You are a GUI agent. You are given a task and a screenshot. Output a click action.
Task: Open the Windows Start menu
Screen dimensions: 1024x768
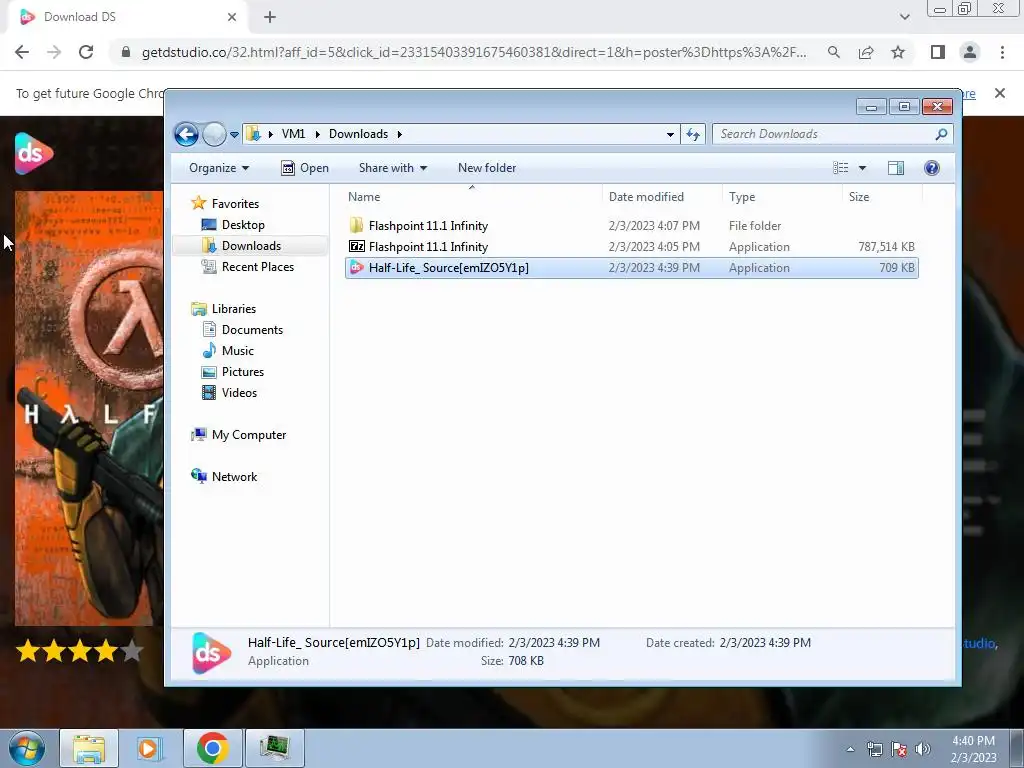[27, 748]
